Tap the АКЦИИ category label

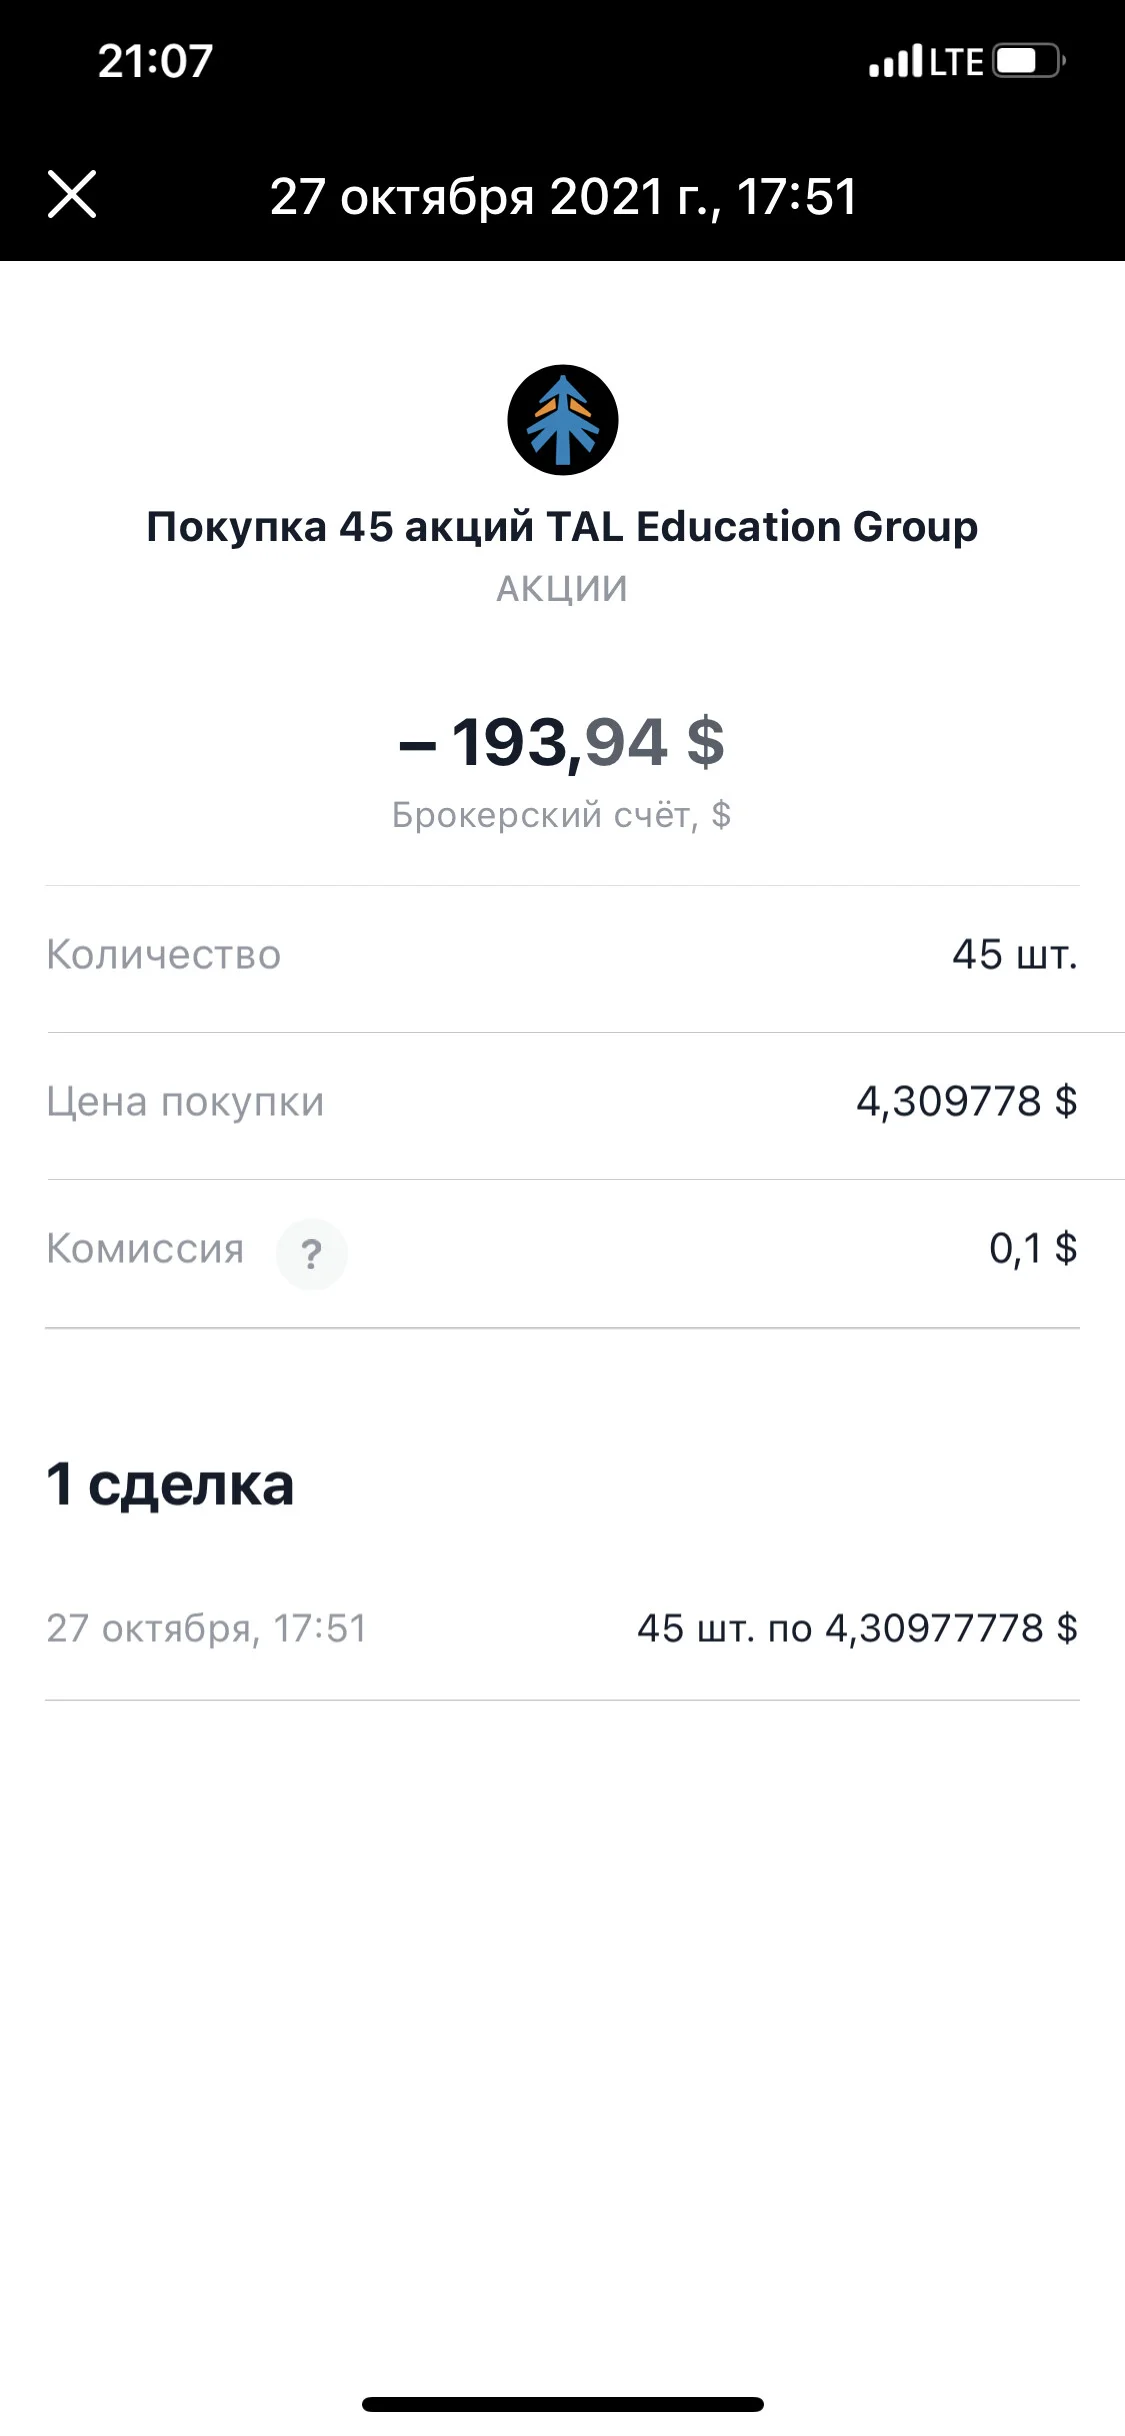[562, 589]
